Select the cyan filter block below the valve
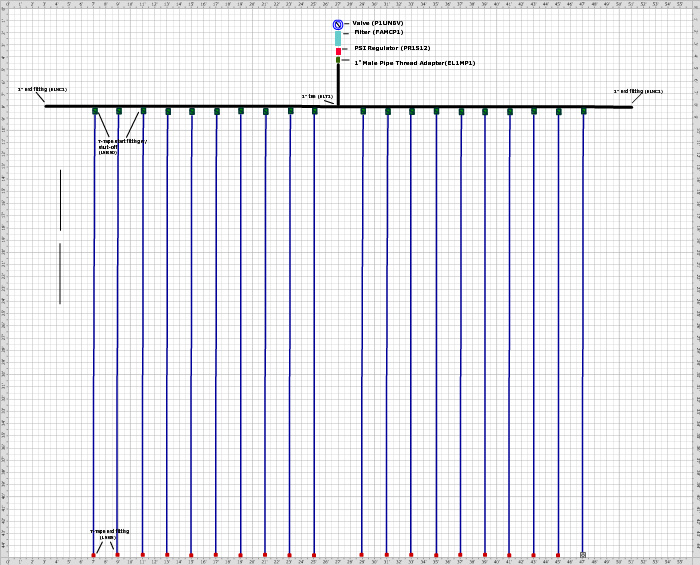Screen dimensions: 700x565 click(x=338, y=37)
